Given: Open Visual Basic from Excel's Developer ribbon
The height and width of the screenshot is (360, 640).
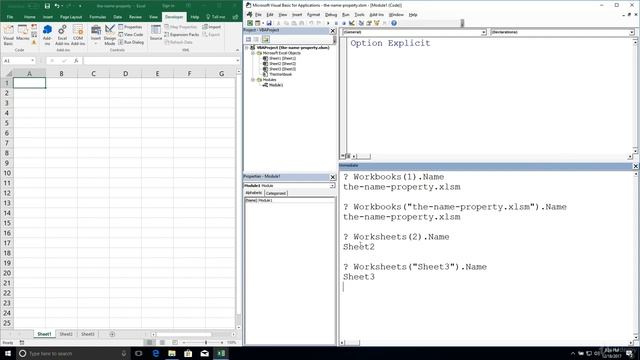Looking at the screenshot, I should click(8, 35).
